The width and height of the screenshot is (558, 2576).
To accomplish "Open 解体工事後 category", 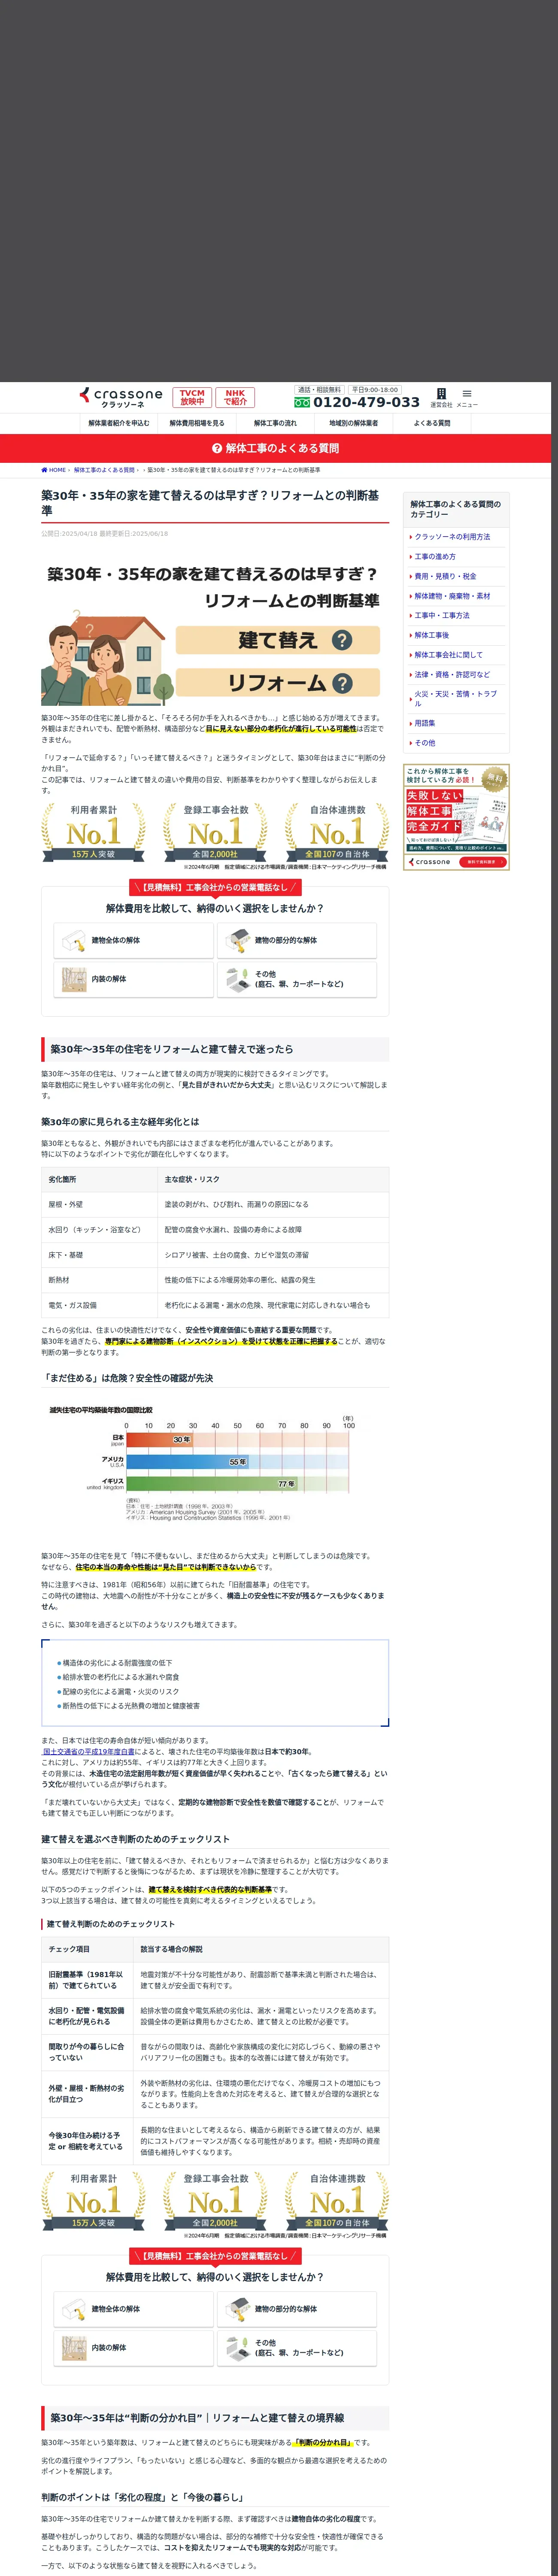I will [432, 635].
